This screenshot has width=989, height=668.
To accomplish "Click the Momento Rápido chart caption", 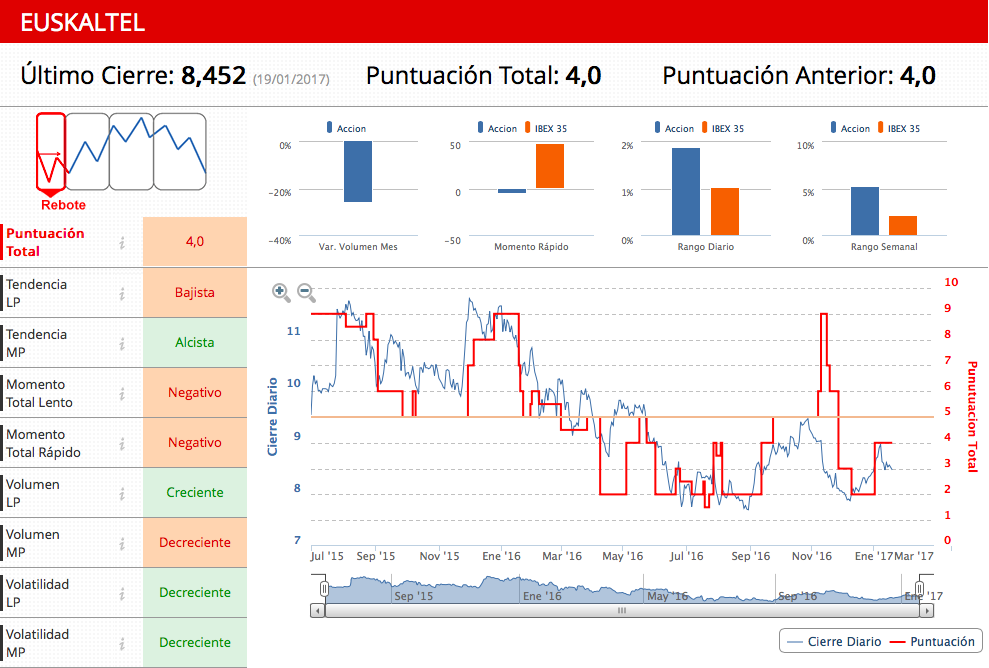I will (531, 247).
